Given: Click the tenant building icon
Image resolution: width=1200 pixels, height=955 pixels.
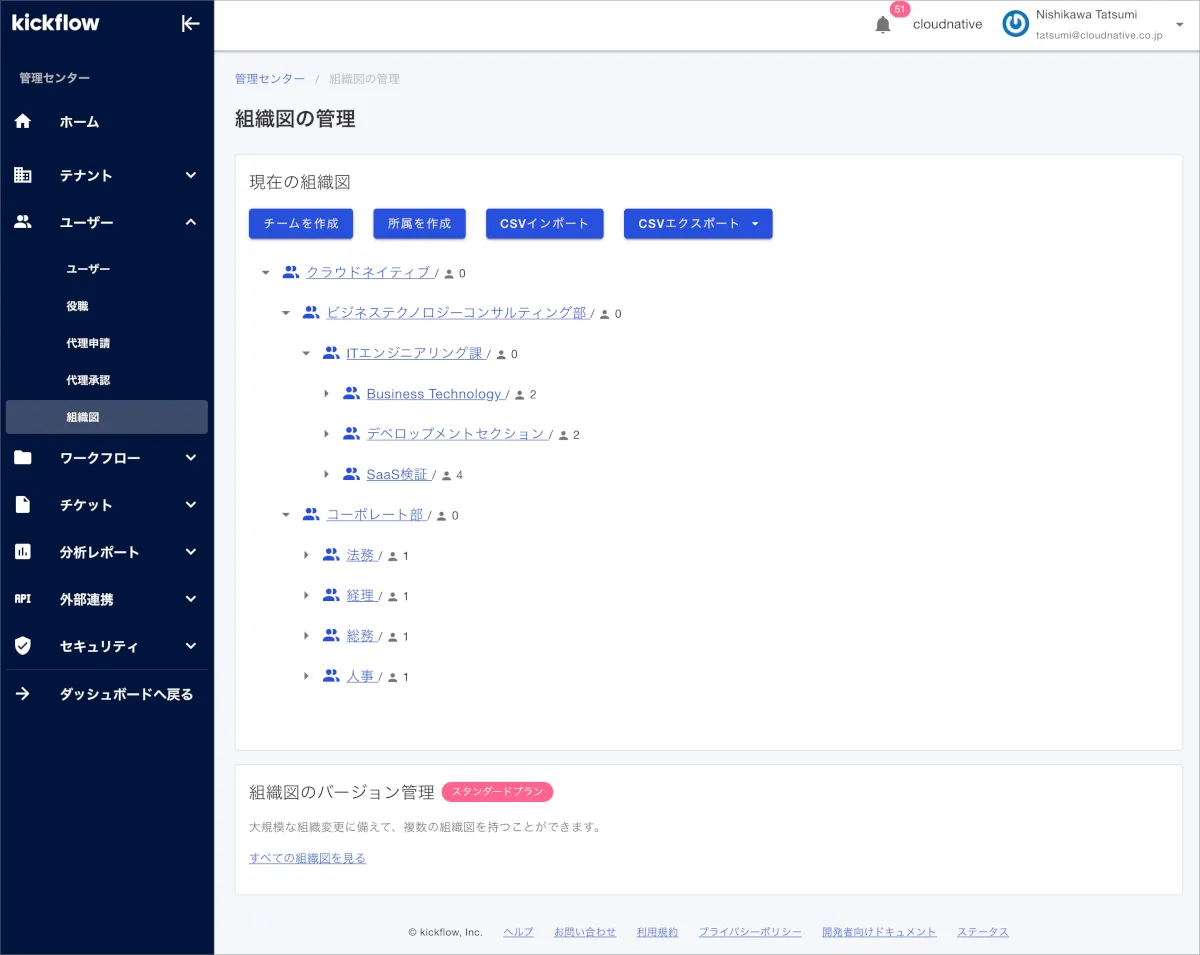Looking at the screenshot, I should pos(23,175).
